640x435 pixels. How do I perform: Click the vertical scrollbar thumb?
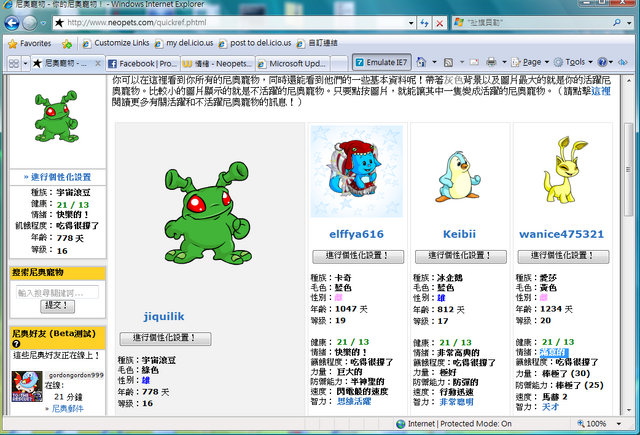tap(629, 170)
